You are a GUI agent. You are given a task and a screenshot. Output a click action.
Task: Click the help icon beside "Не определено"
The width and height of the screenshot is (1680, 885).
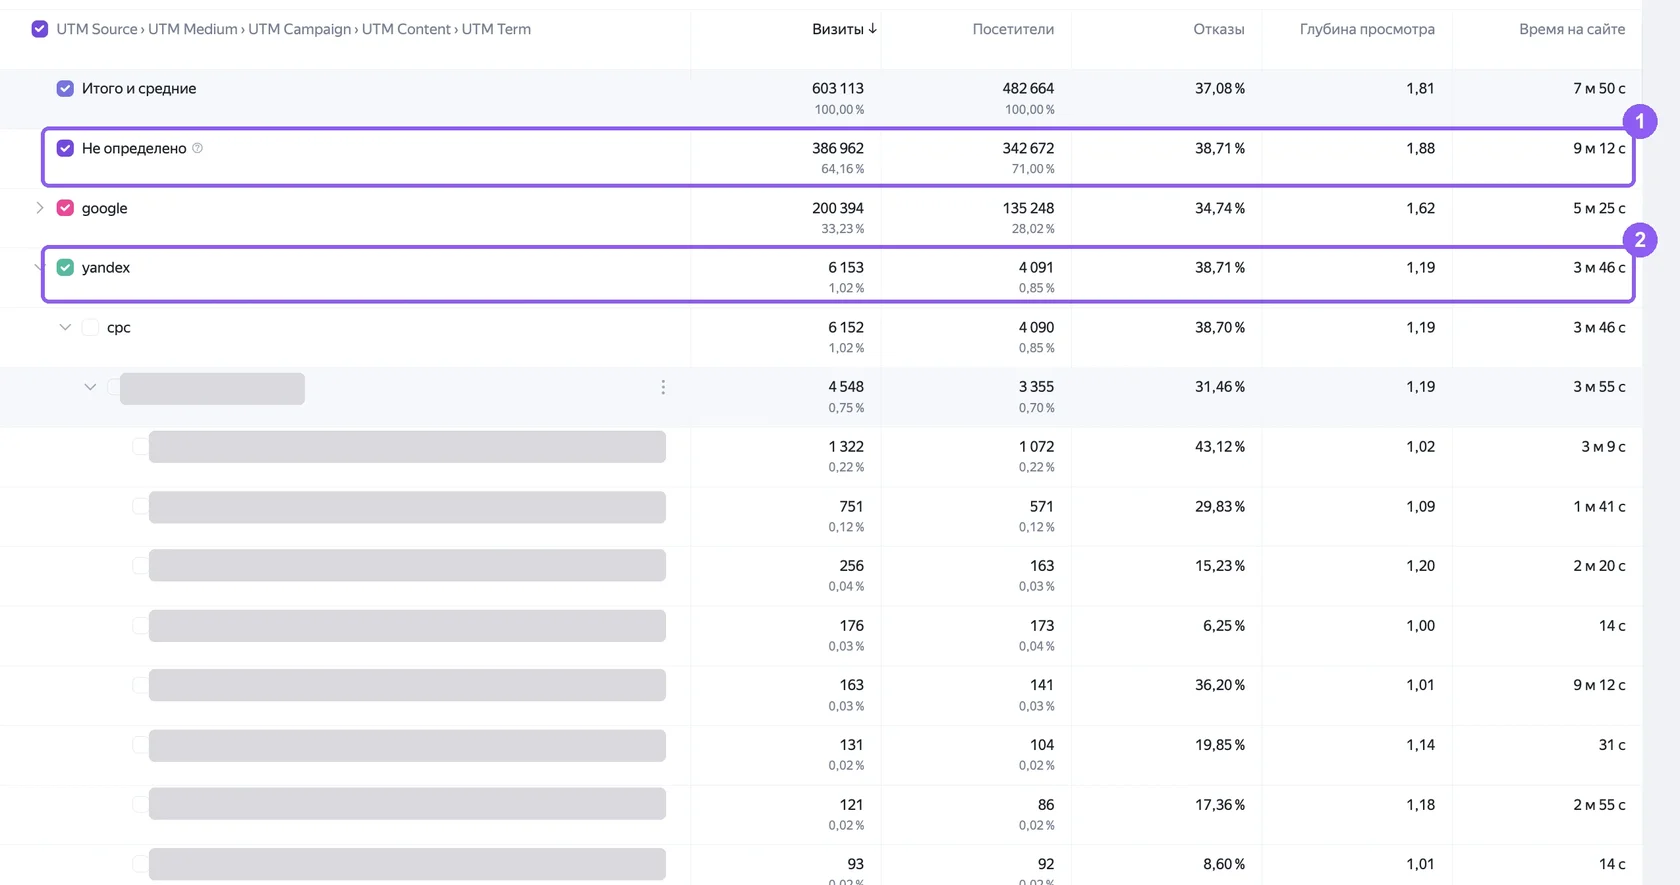click(197, 148)
